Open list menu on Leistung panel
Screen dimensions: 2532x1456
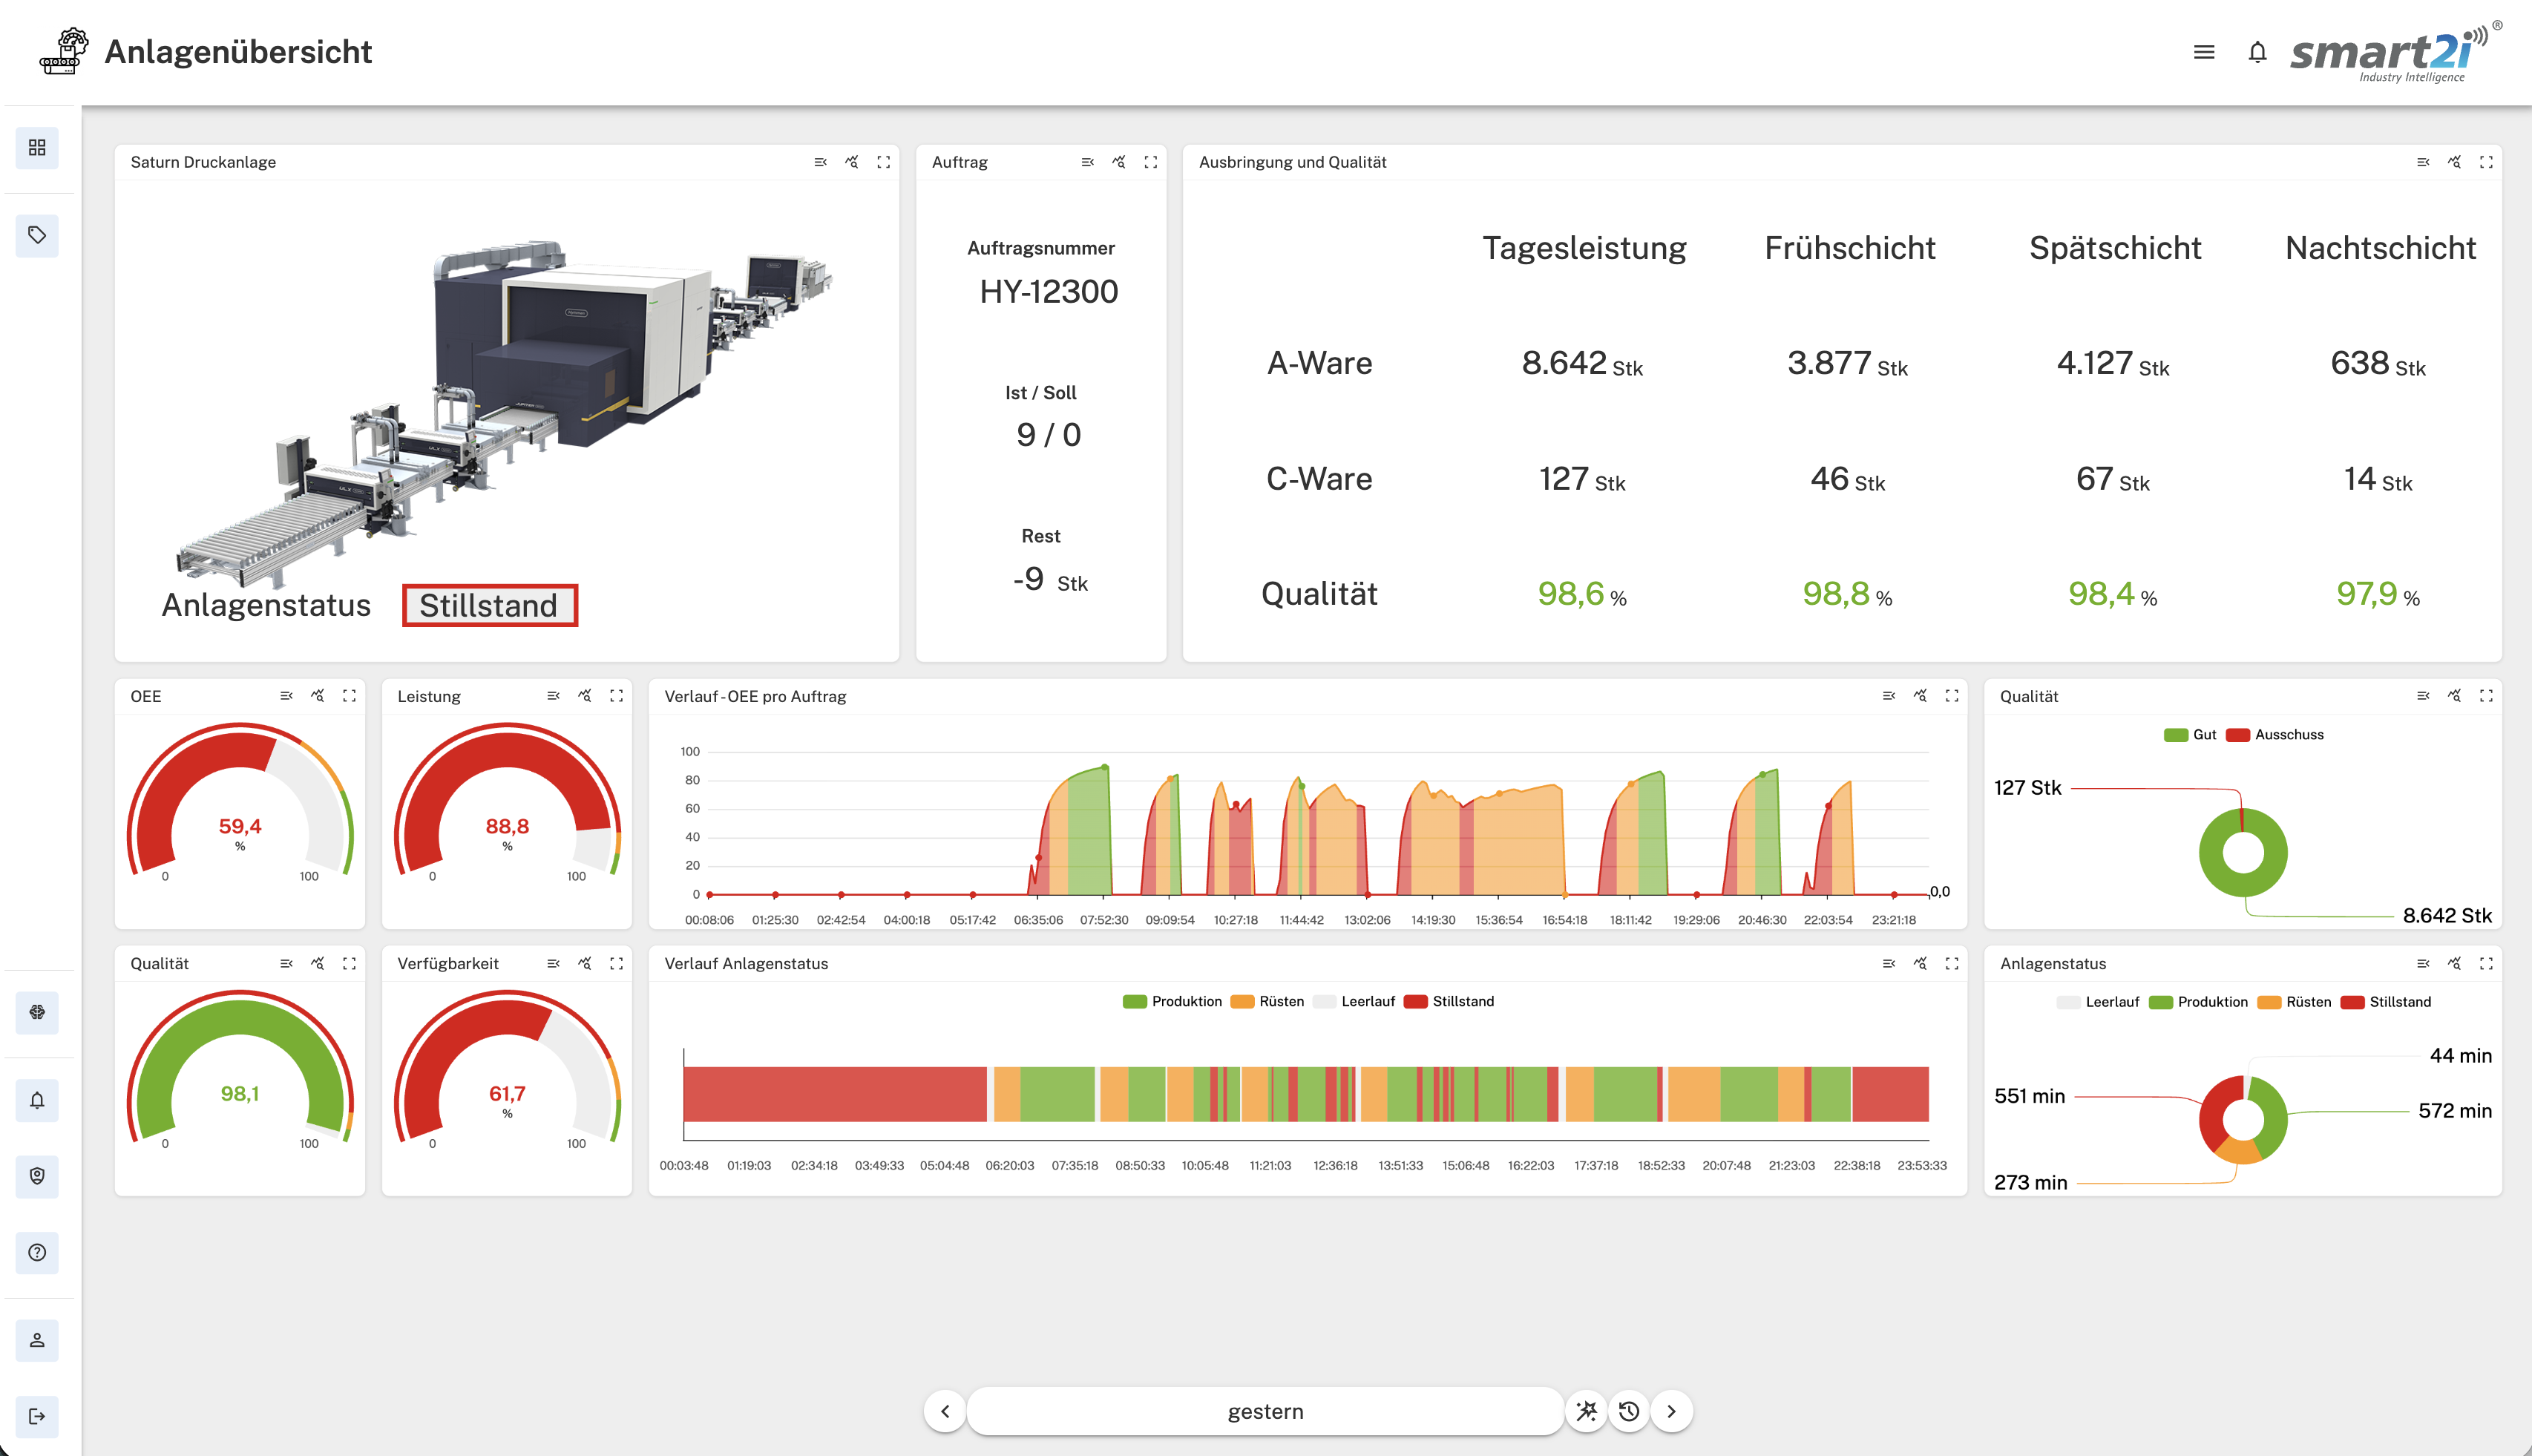(x=553, y=696)
